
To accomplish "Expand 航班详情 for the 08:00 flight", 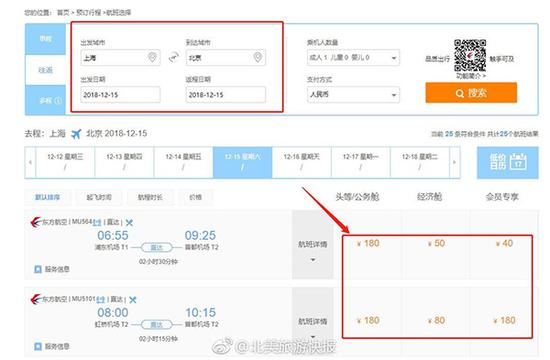I will click(x=313, y=323).
